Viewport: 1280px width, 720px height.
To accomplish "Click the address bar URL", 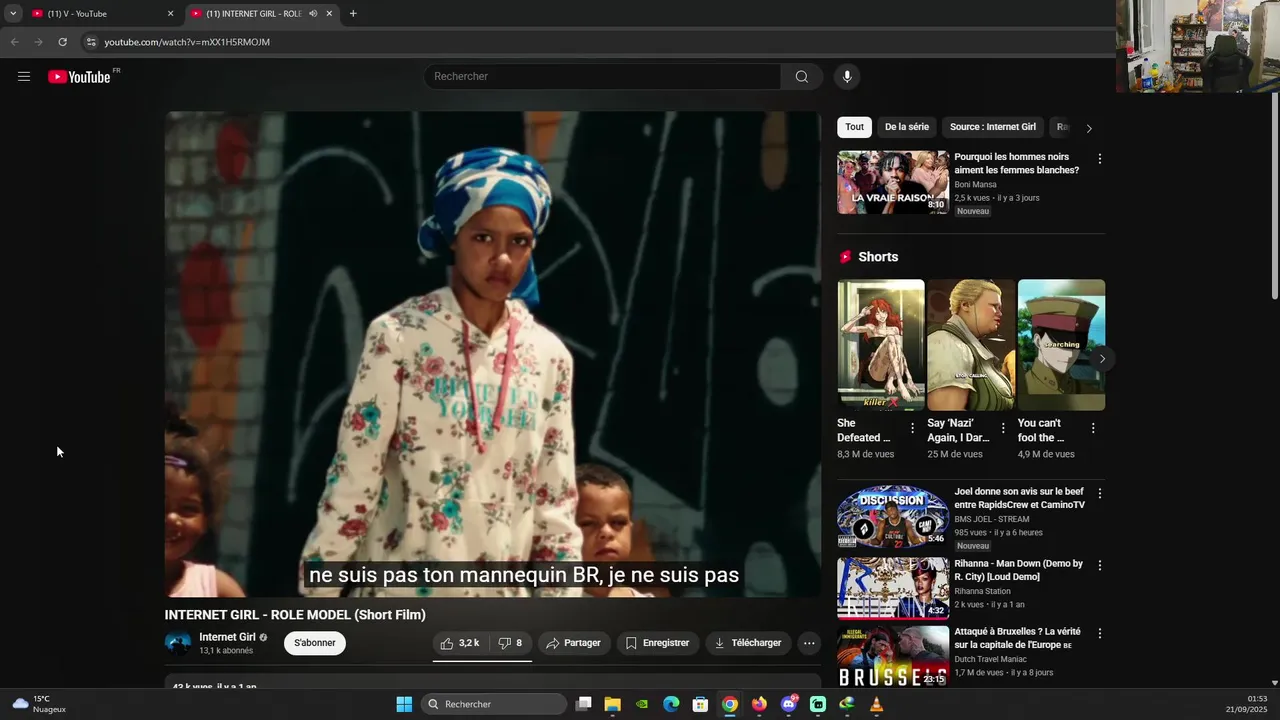I will coord(187,42).
